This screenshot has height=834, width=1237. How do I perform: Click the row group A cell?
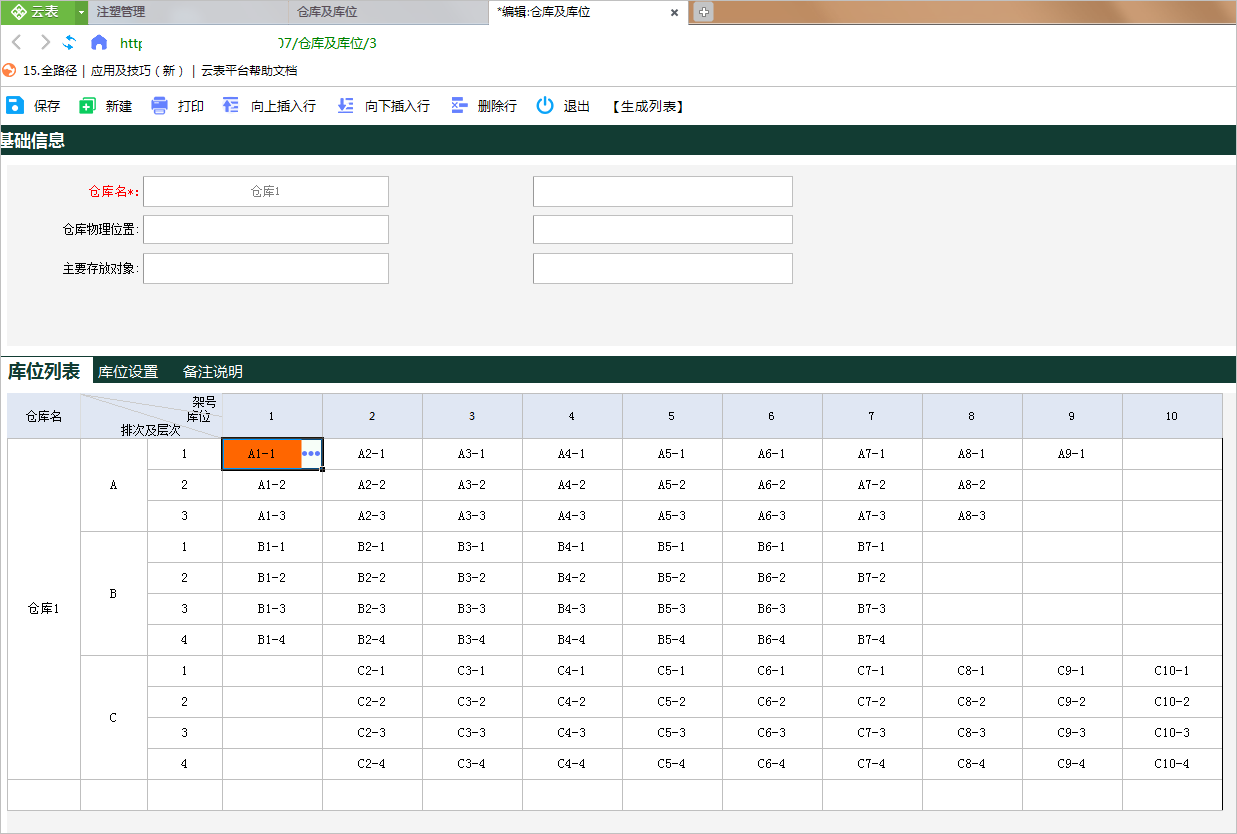(x=114, y=485)
